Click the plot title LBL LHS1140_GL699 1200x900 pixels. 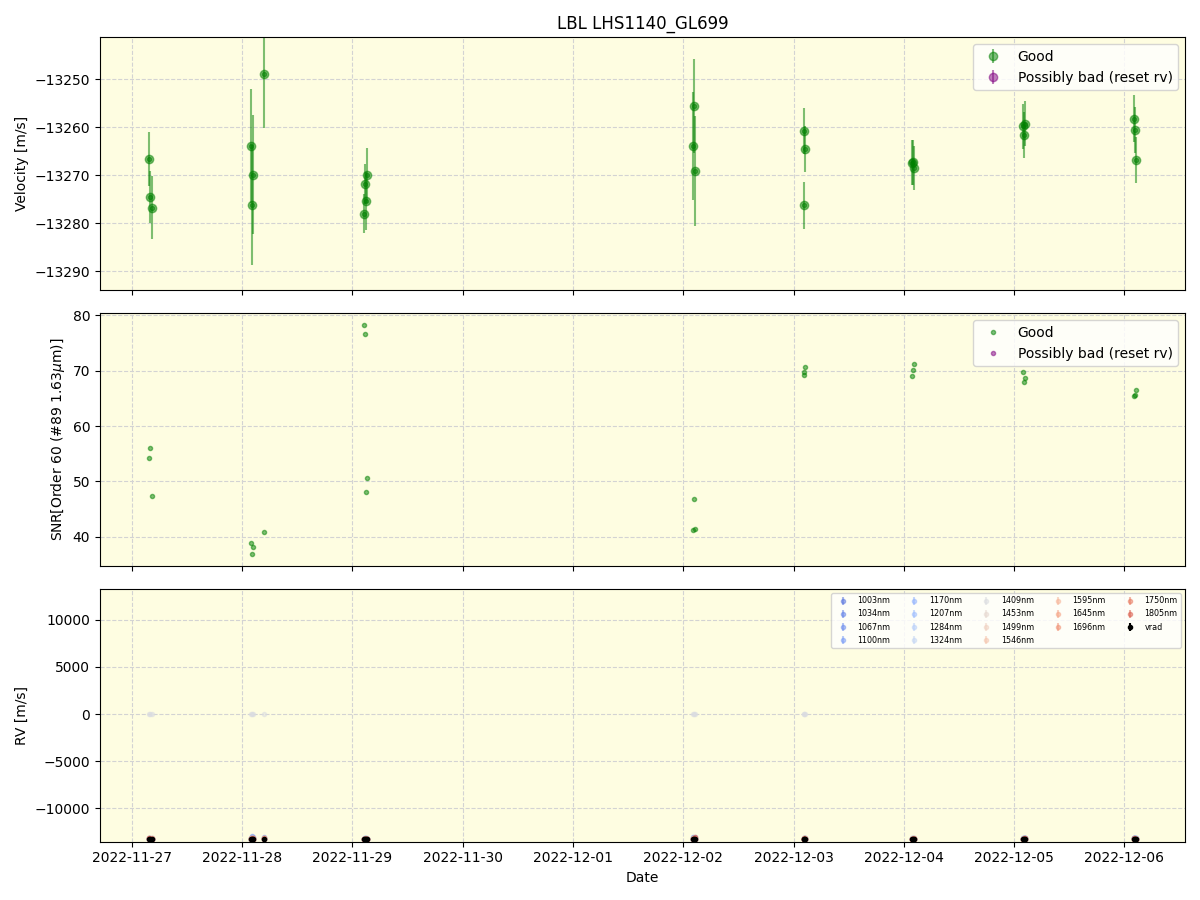642,23
